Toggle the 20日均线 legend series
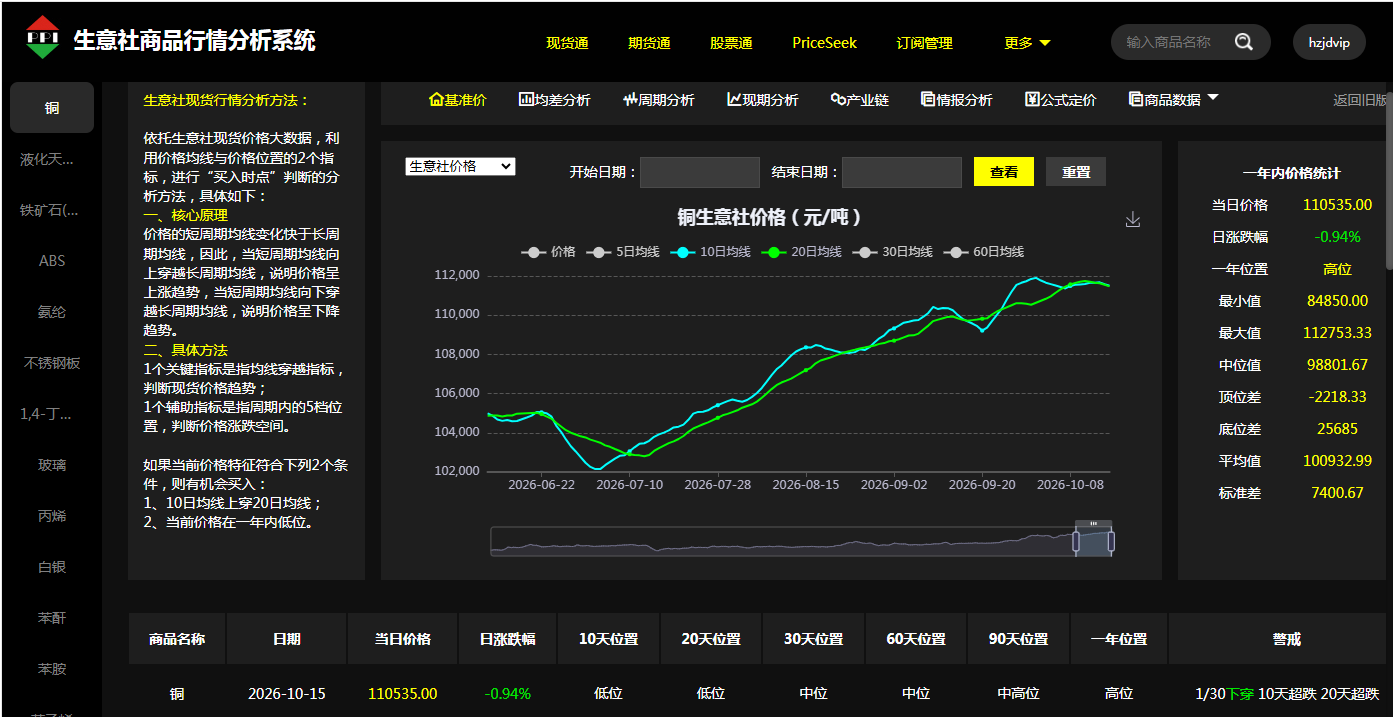Viewport: 1393px width, 717px height. (801, 252)
